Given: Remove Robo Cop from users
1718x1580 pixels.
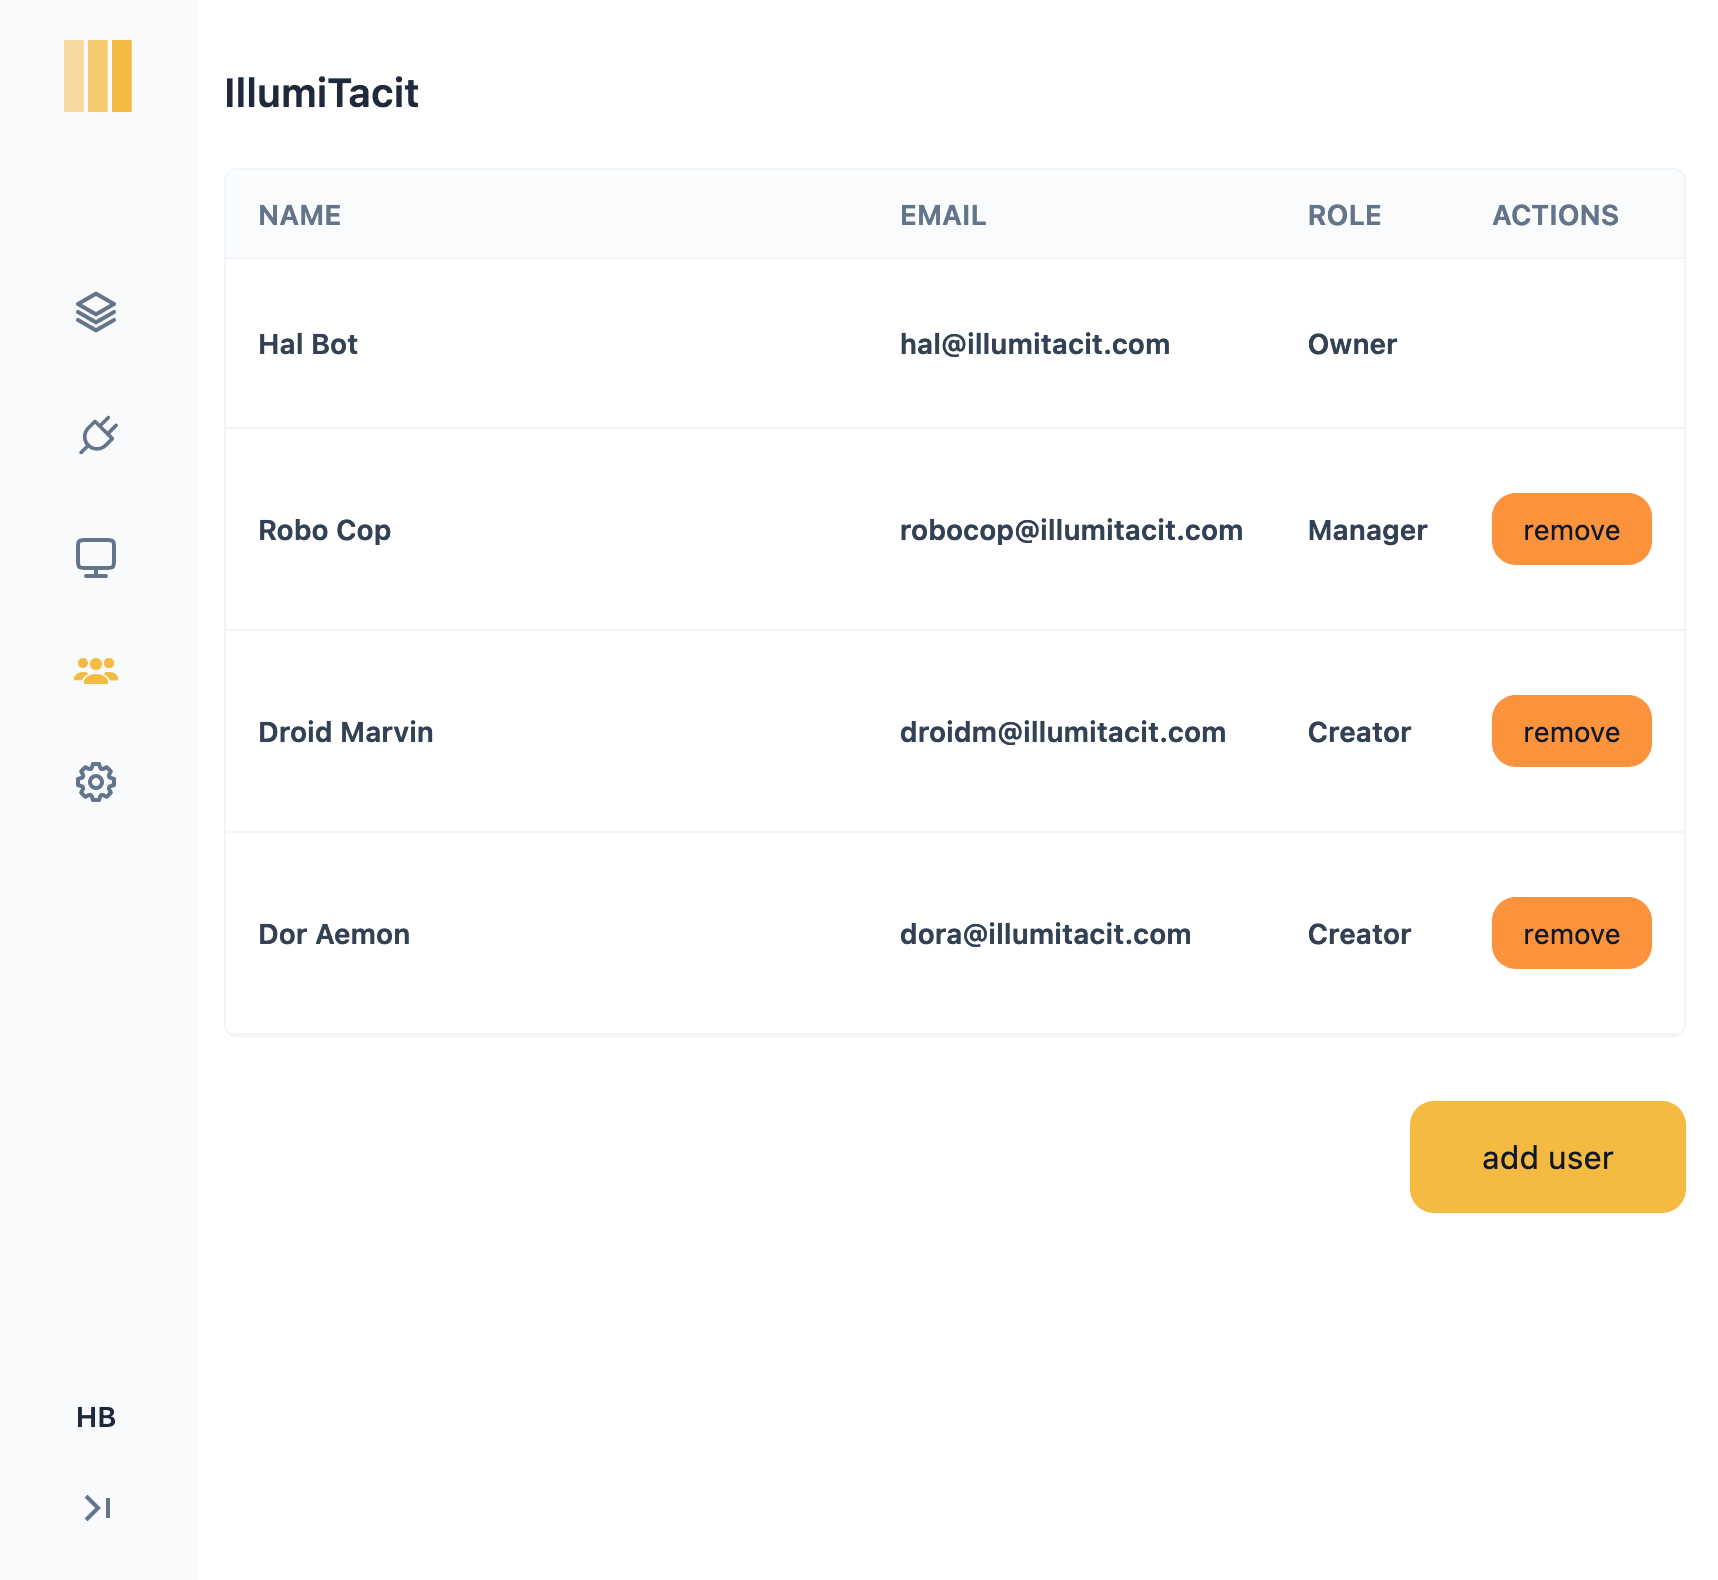Looking at the screenshot, I should tap(1570, 530).
